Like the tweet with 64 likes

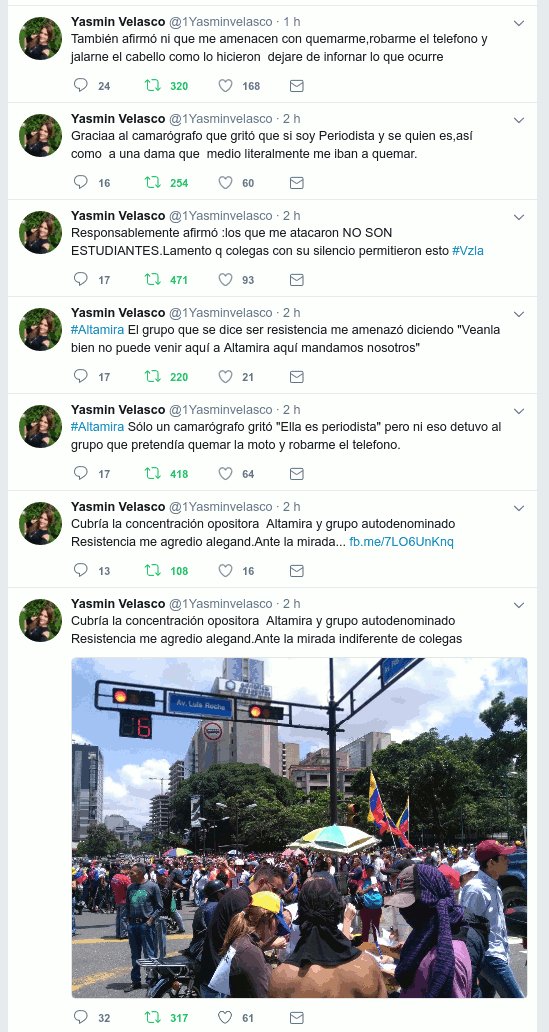click(225, 473)
